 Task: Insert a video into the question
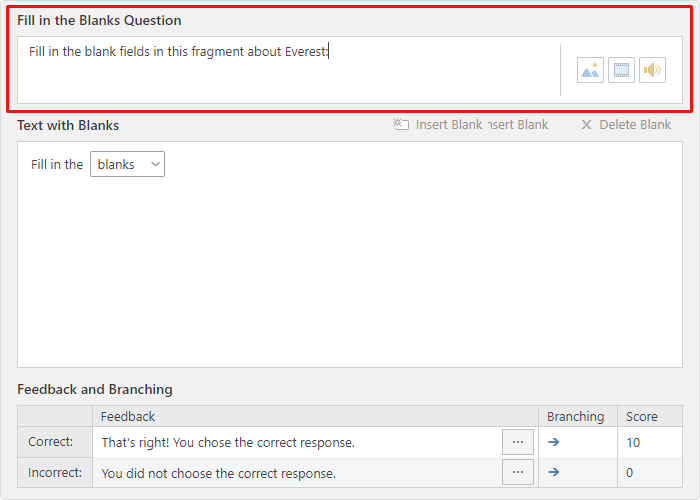click(x=621, y=70)
